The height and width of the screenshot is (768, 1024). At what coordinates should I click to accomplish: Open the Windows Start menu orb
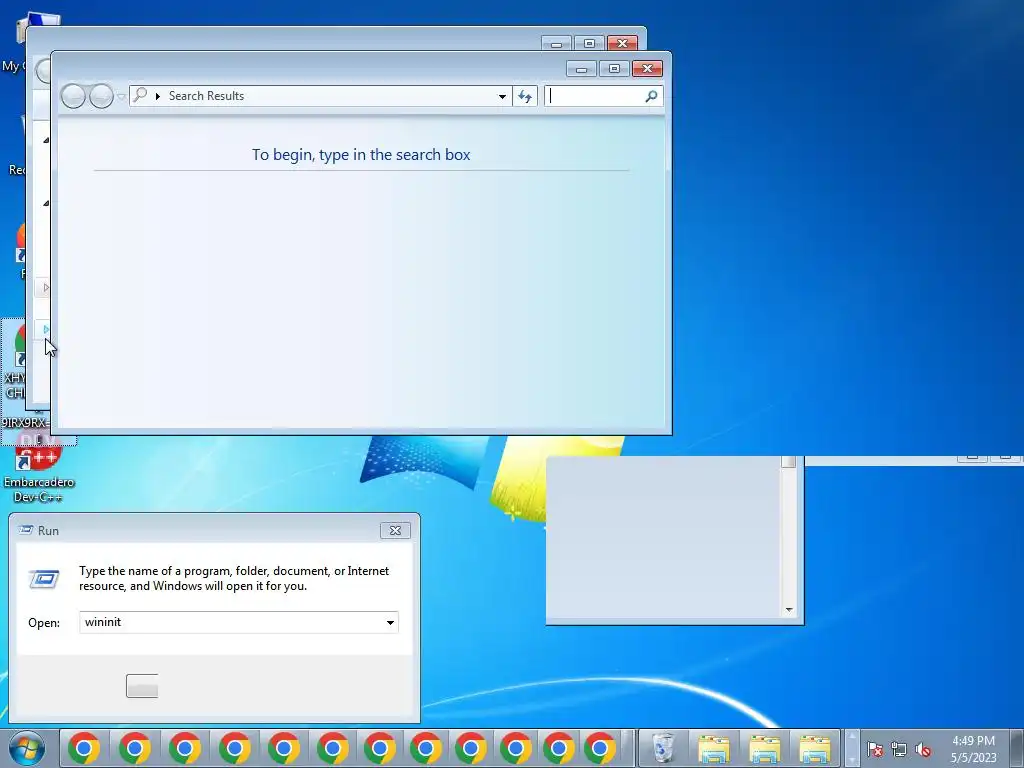tap(27, 748)
